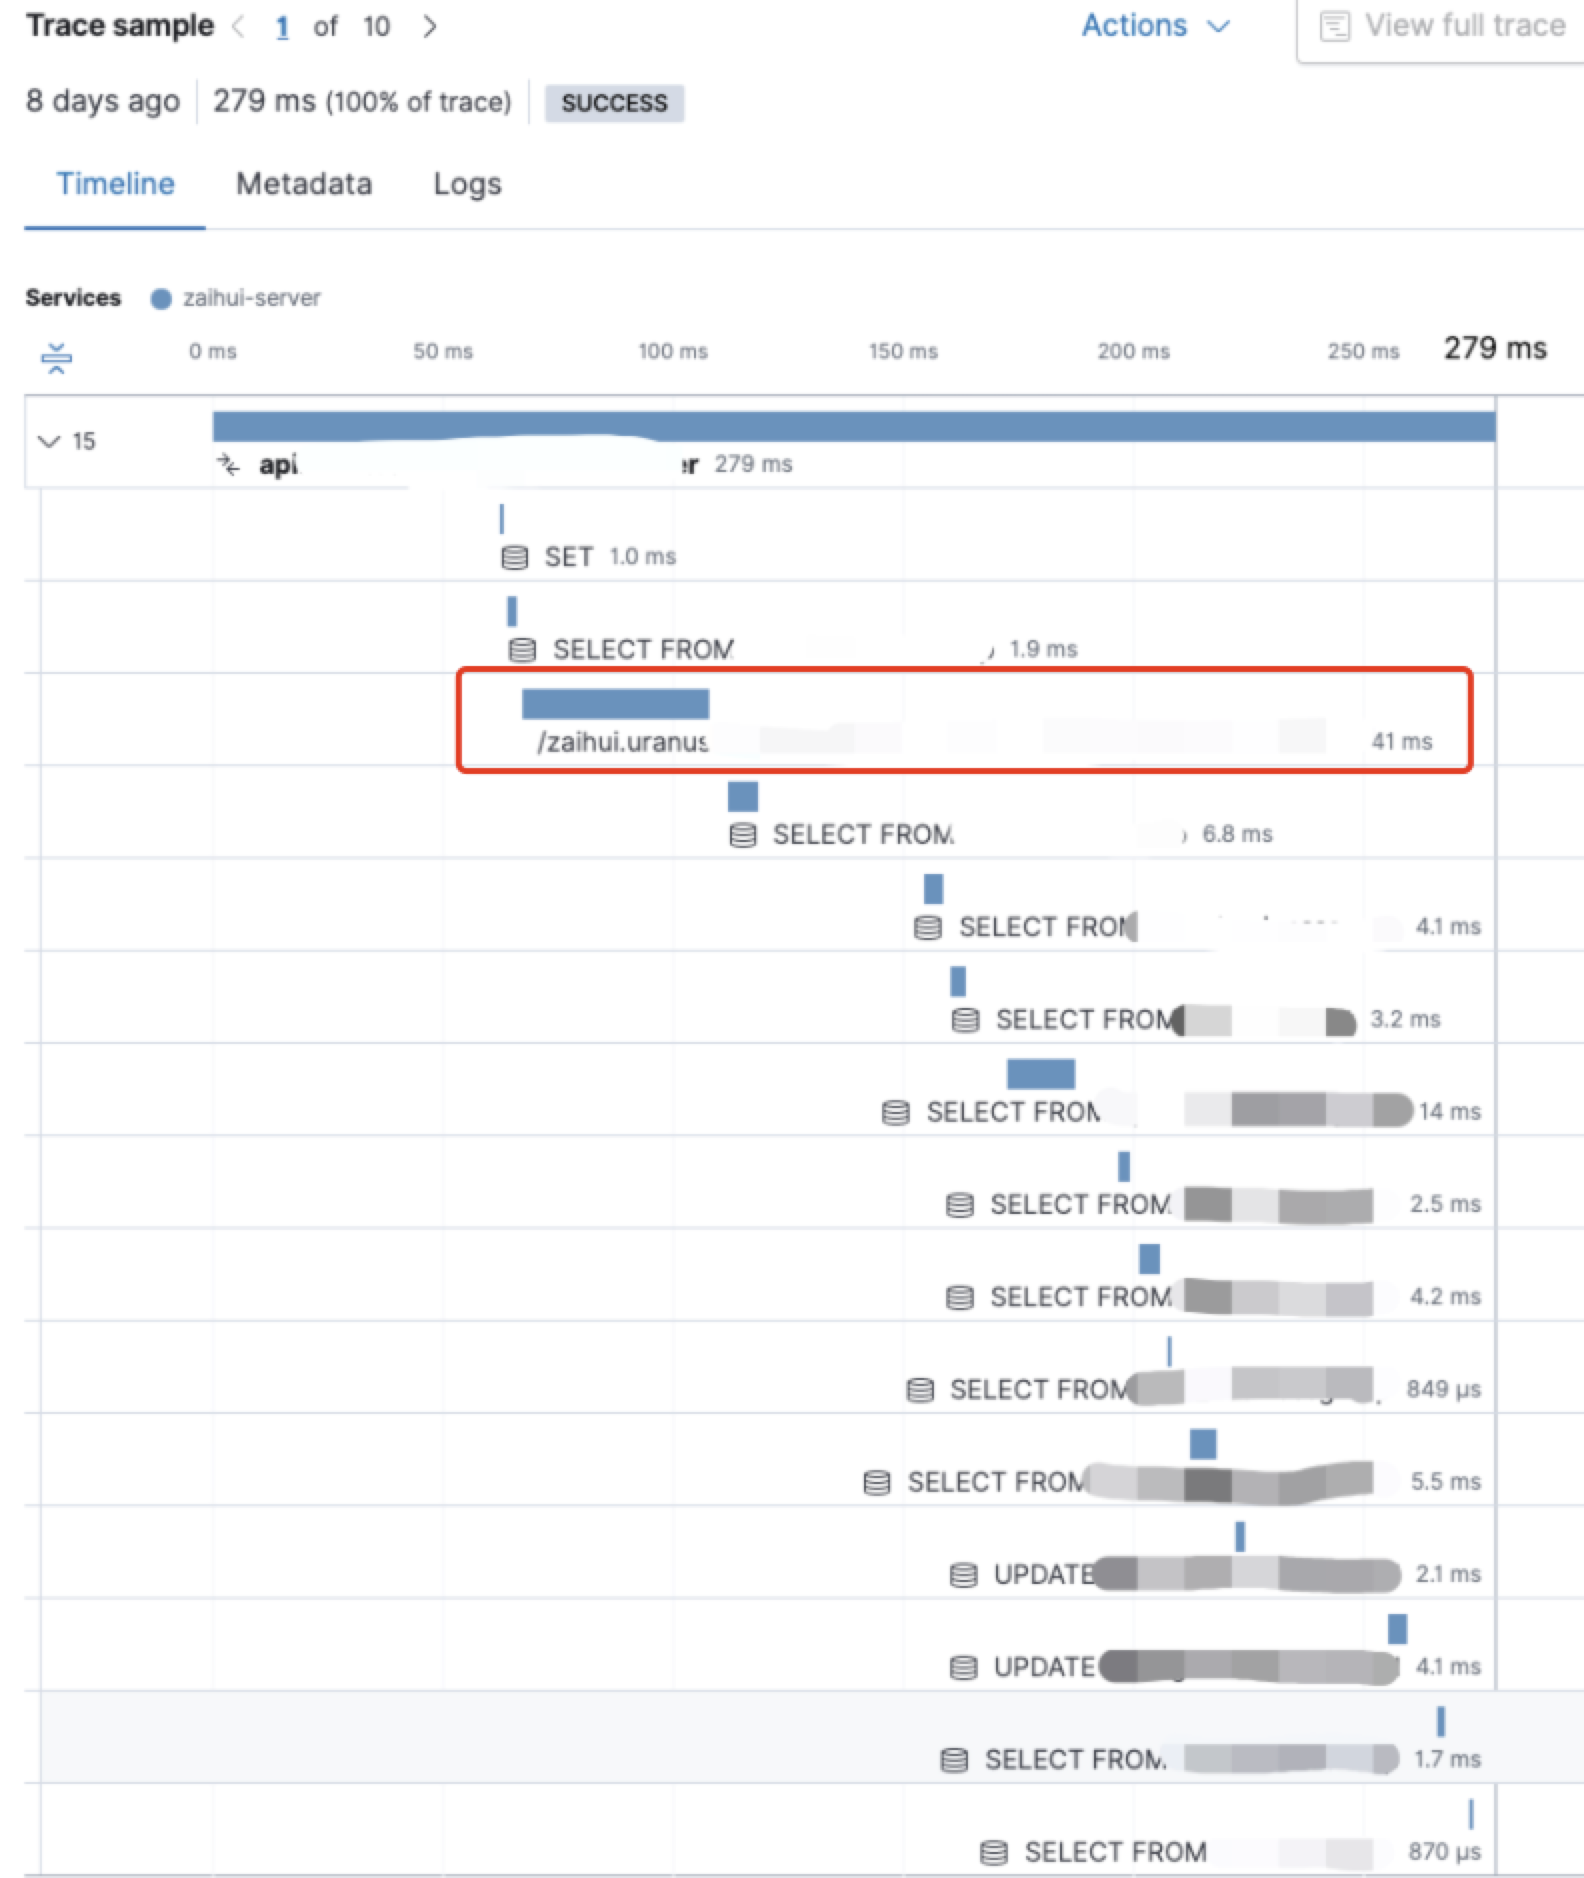Go to the previous trace sample
Screen dimensions: 1584x1878
coord(238,27)
